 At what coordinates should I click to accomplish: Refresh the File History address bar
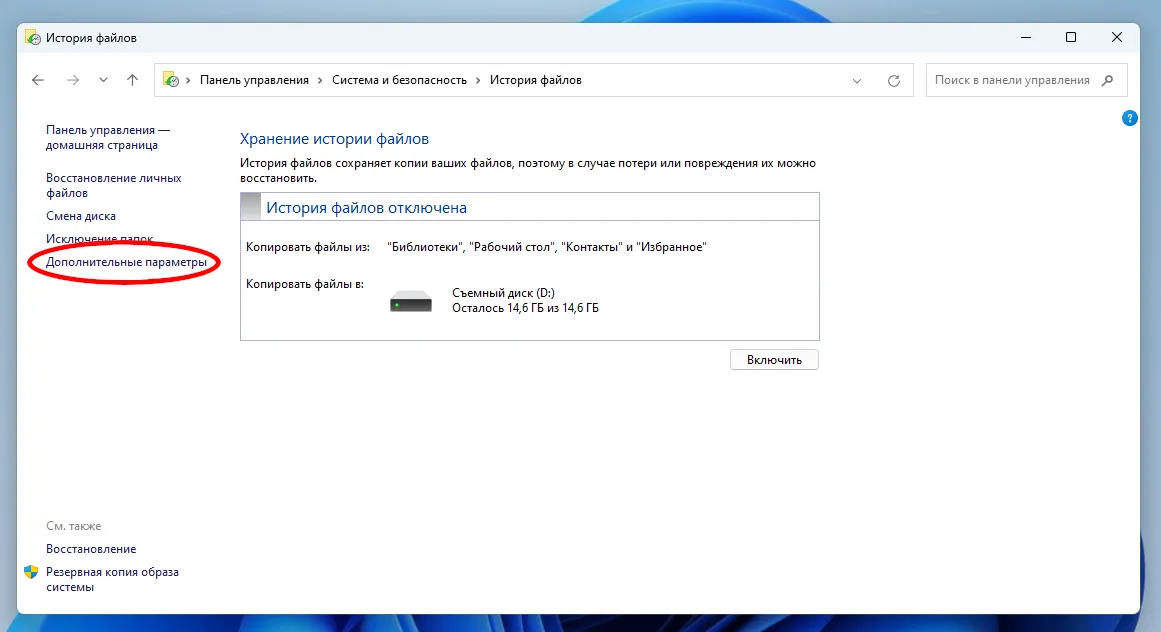[894, 80]
